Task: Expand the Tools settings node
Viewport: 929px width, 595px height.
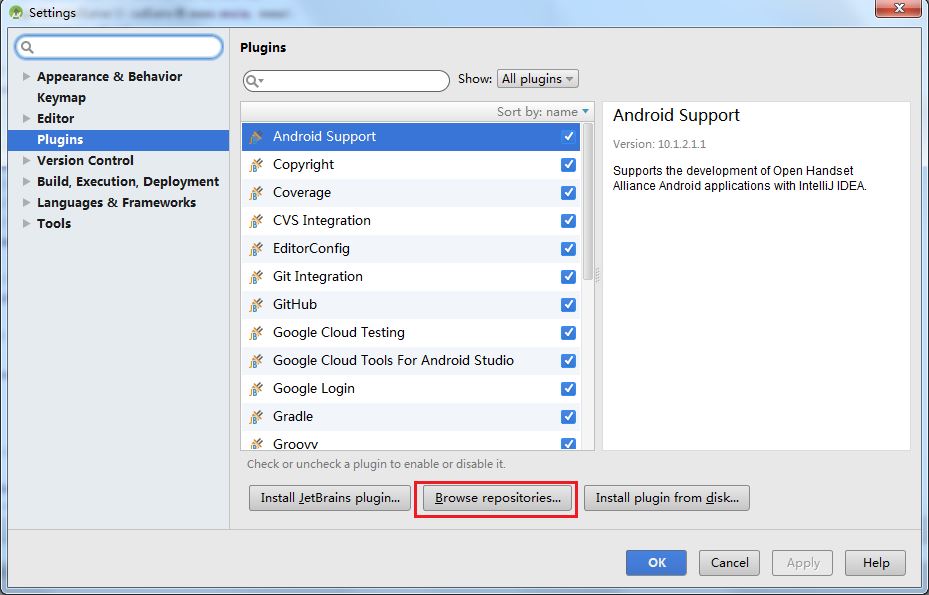Action: pyautogui.click(x=26, y=223)
